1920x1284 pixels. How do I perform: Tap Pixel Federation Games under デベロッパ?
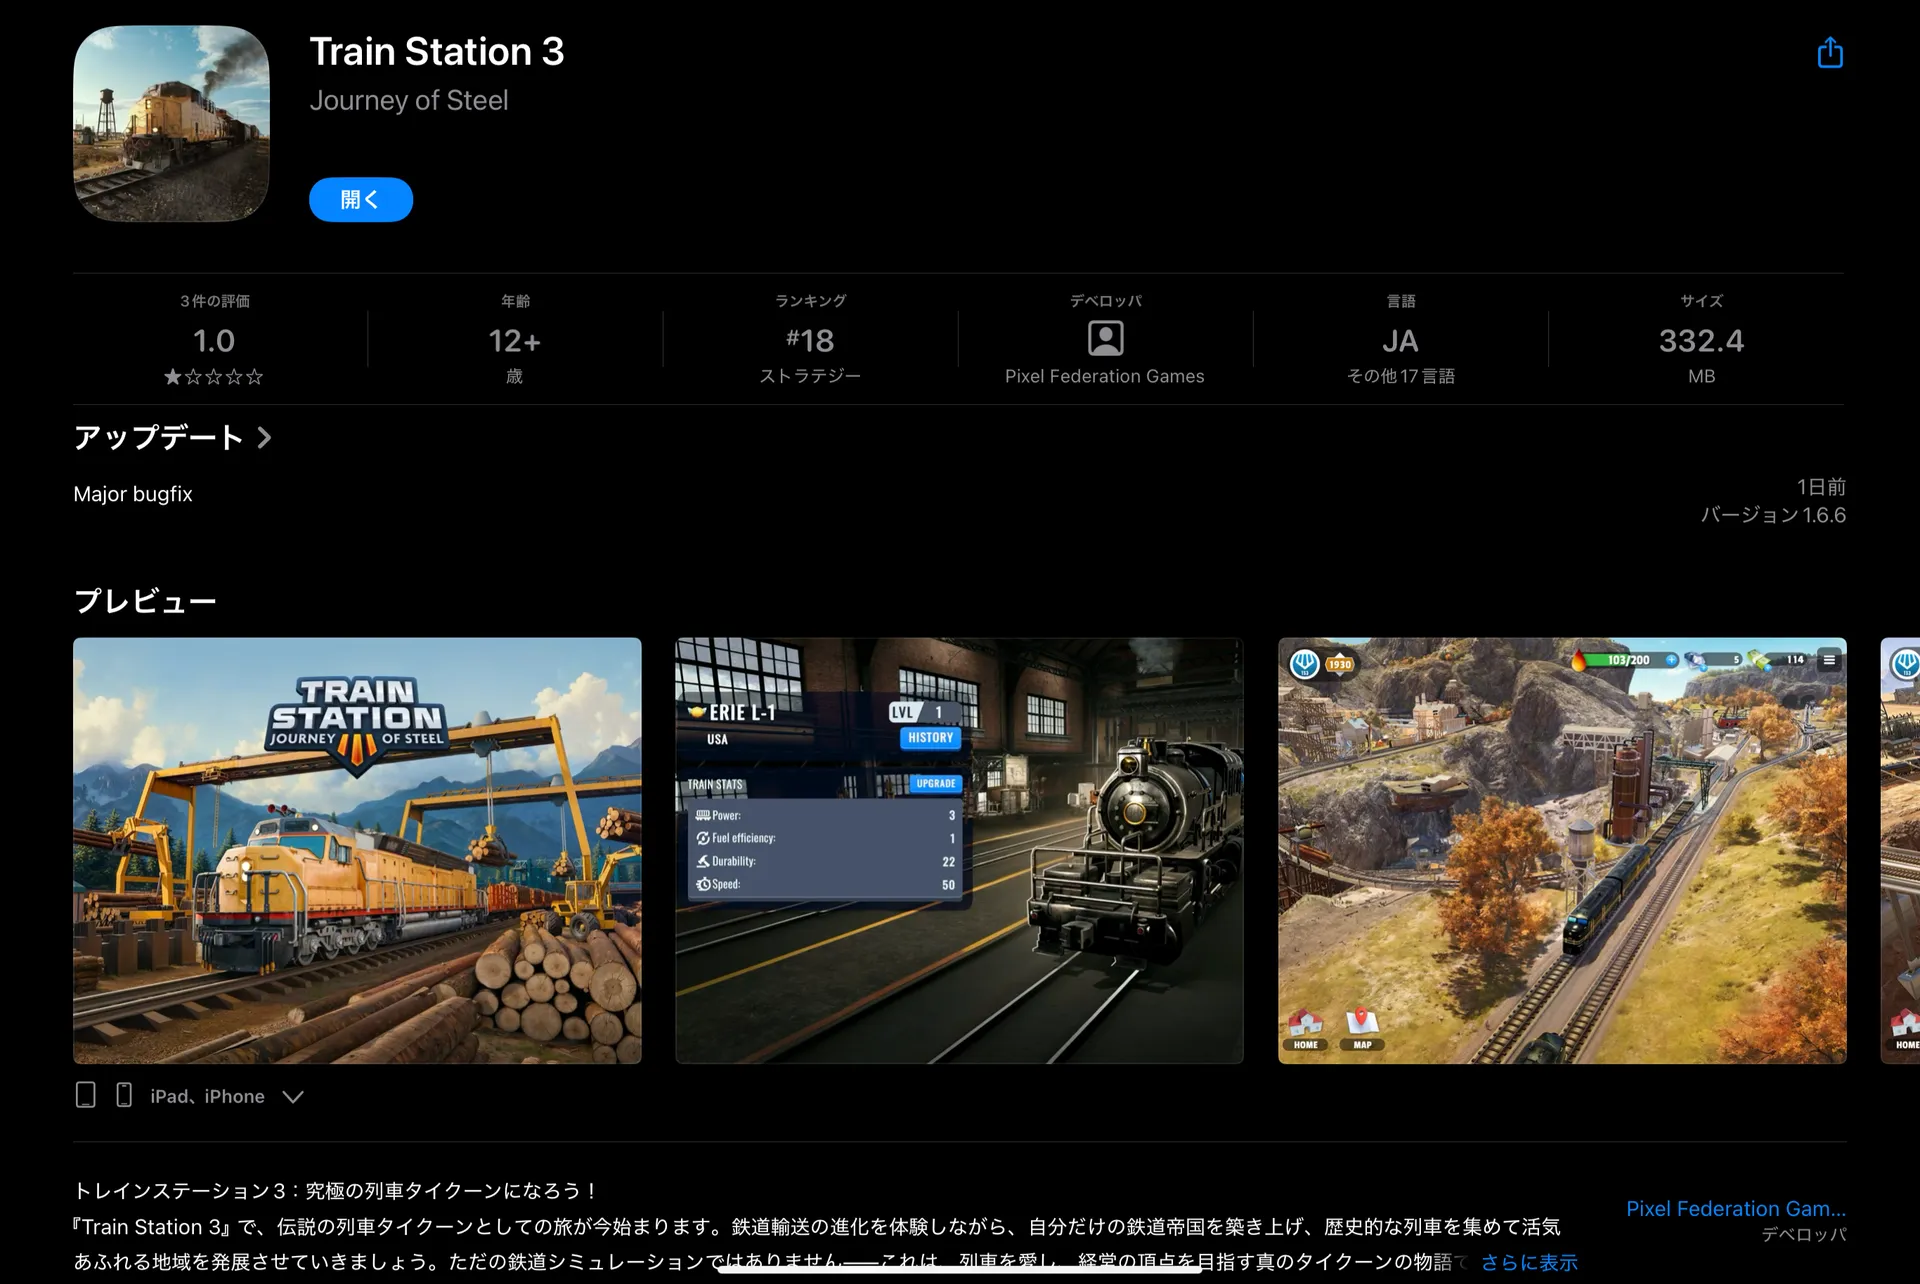(1104, 376)
